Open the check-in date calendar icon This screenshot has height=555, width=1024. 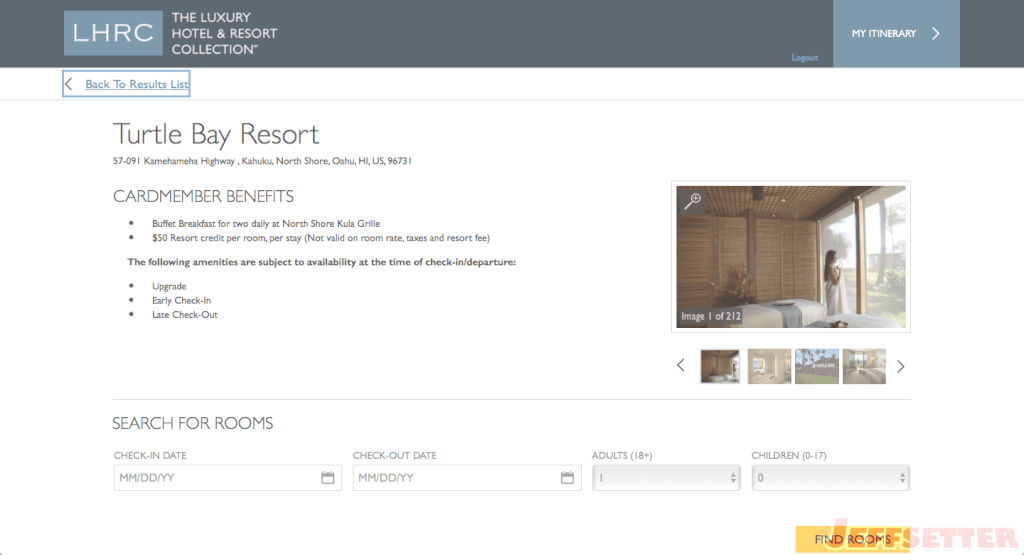(328, 478)
